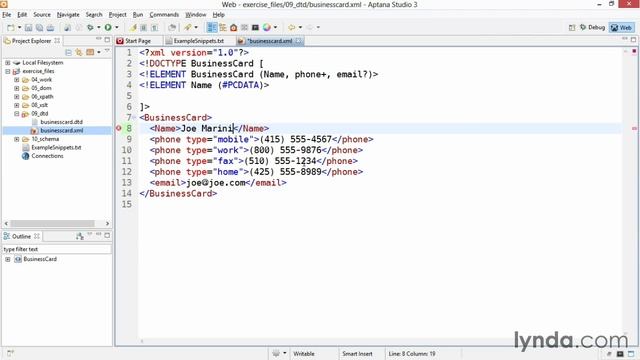The image size is (640, 360).
Task: Click the Outline sort icon
Action: (x=80, y=236)
